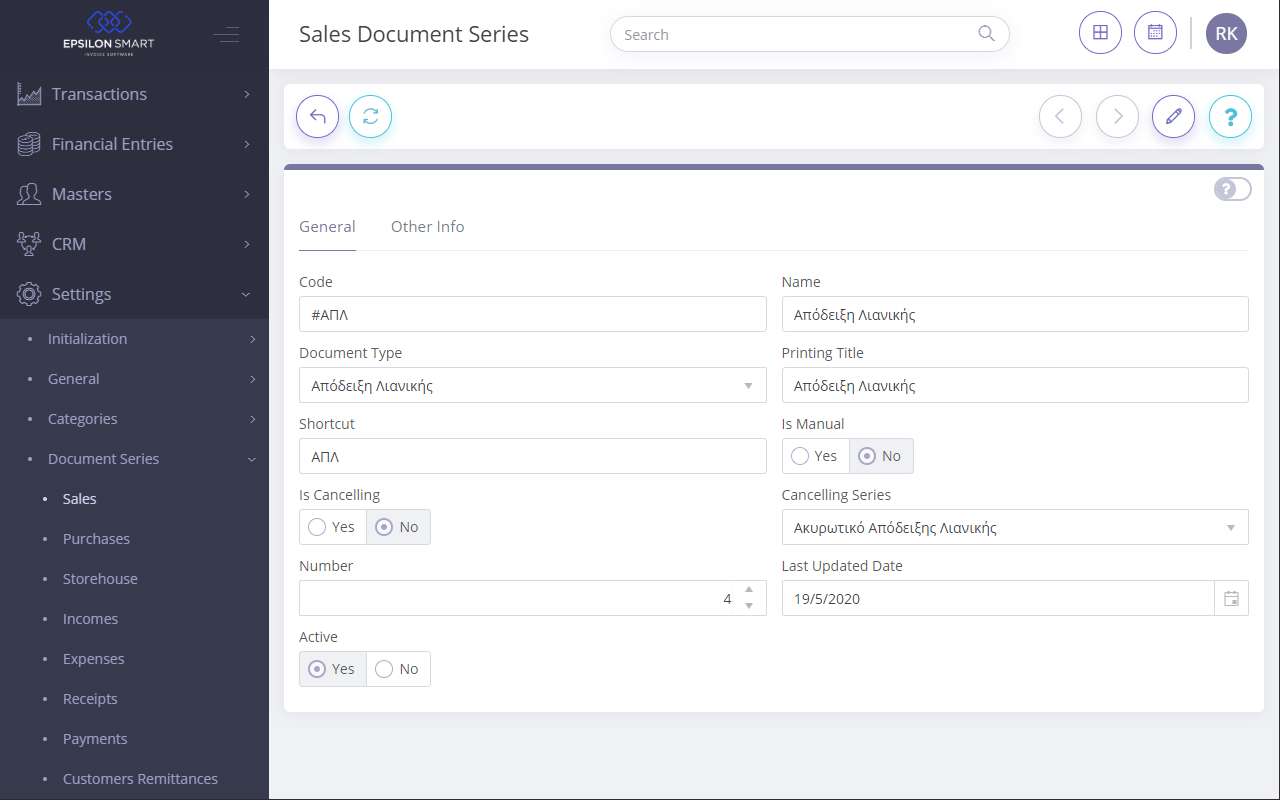This screenshot has height=800, width=1280.
Task: Open the Customers Remittances page
Action: pos(140,778)
